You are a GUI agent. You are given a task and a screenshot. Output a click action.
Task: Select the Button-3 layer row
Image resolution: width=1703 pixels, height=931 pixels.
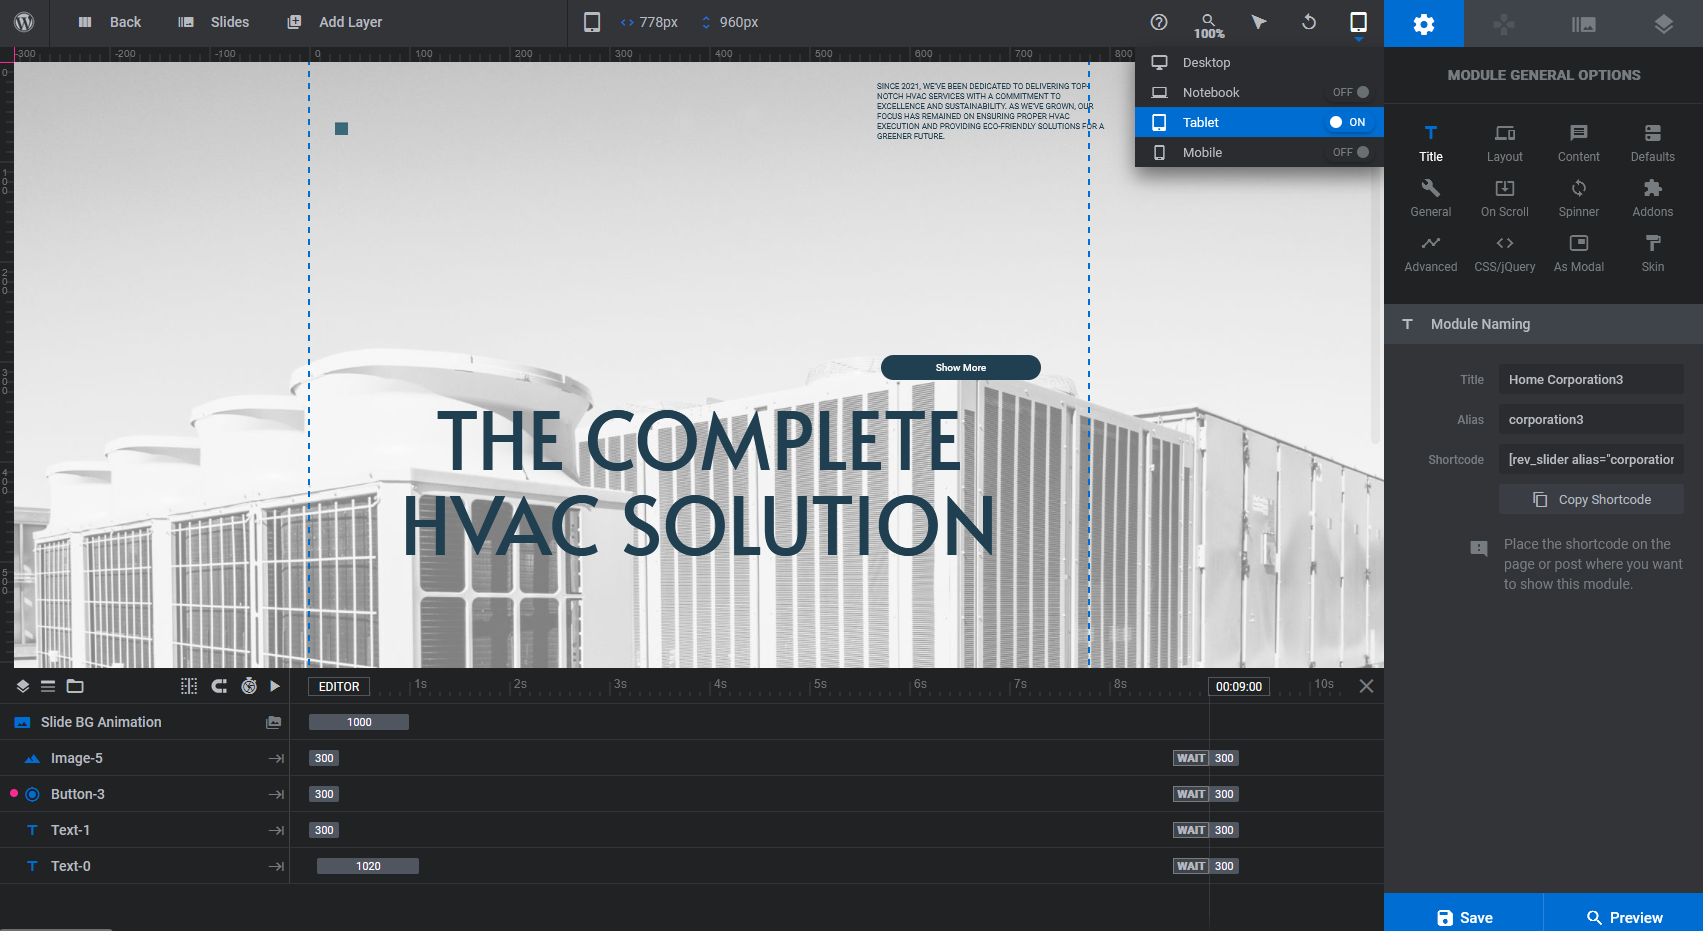click(x=145, y=794)
